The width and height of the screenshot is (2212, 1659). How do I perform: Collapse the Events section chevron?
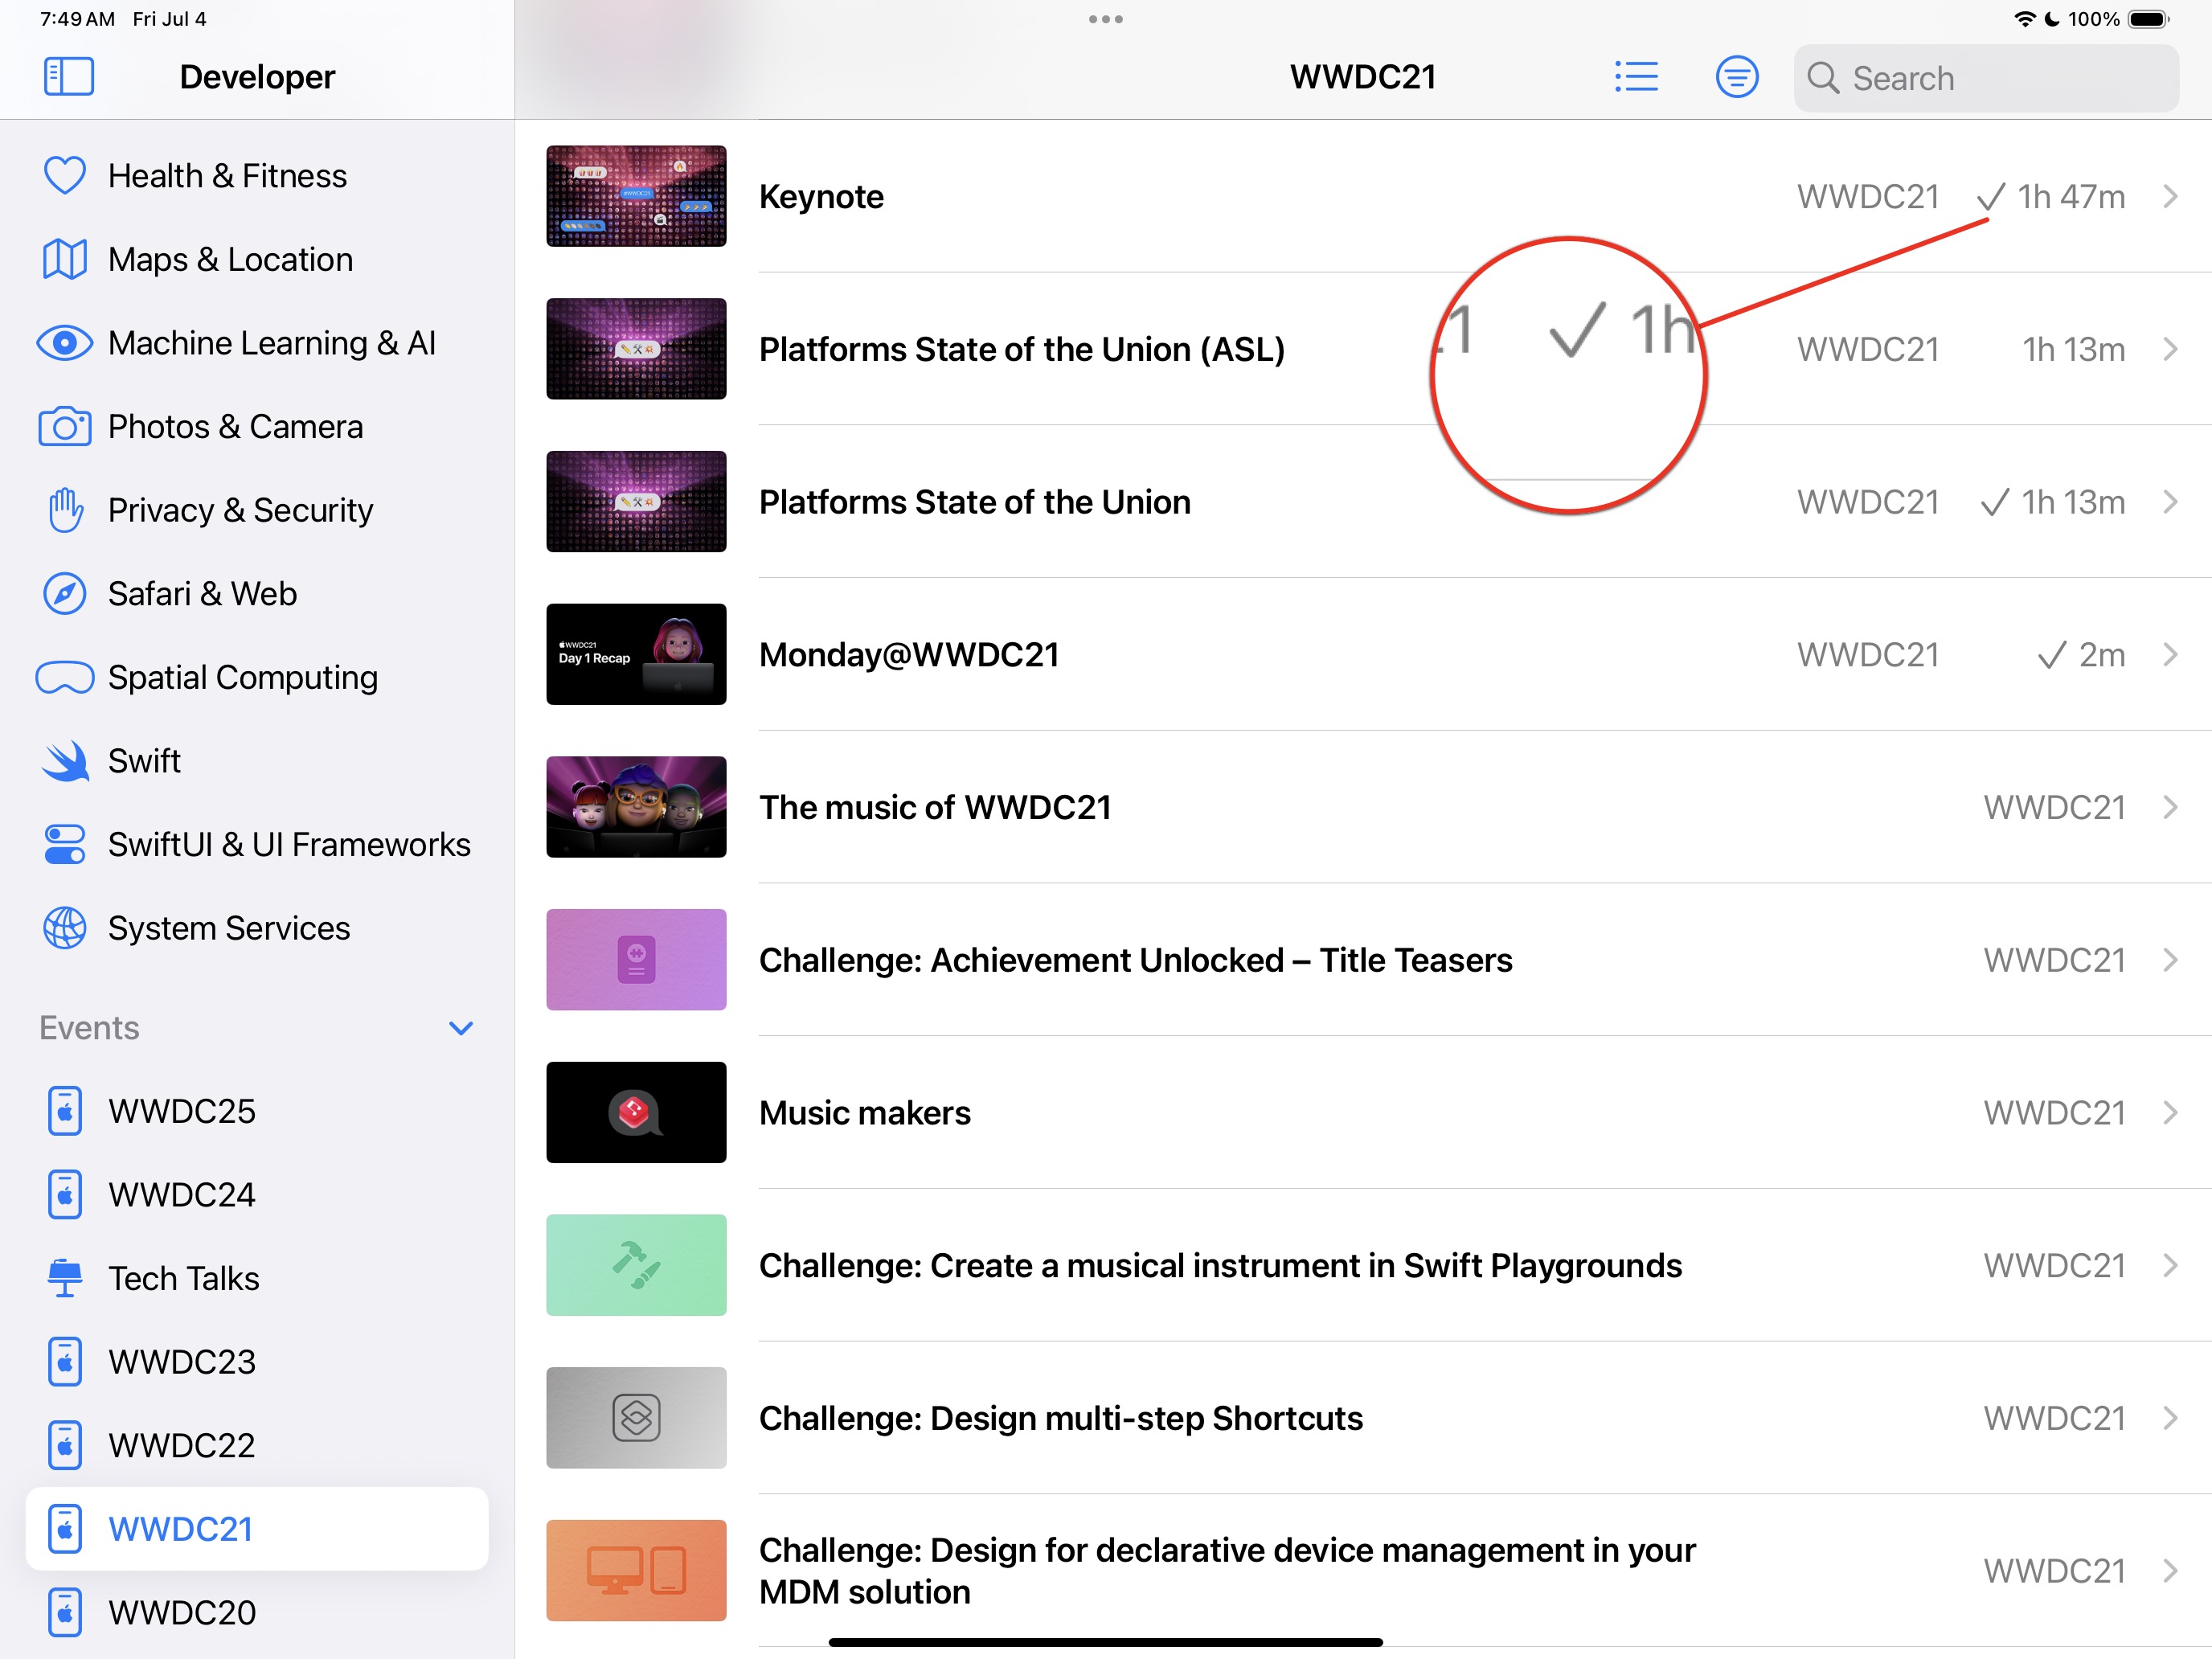461,1028
